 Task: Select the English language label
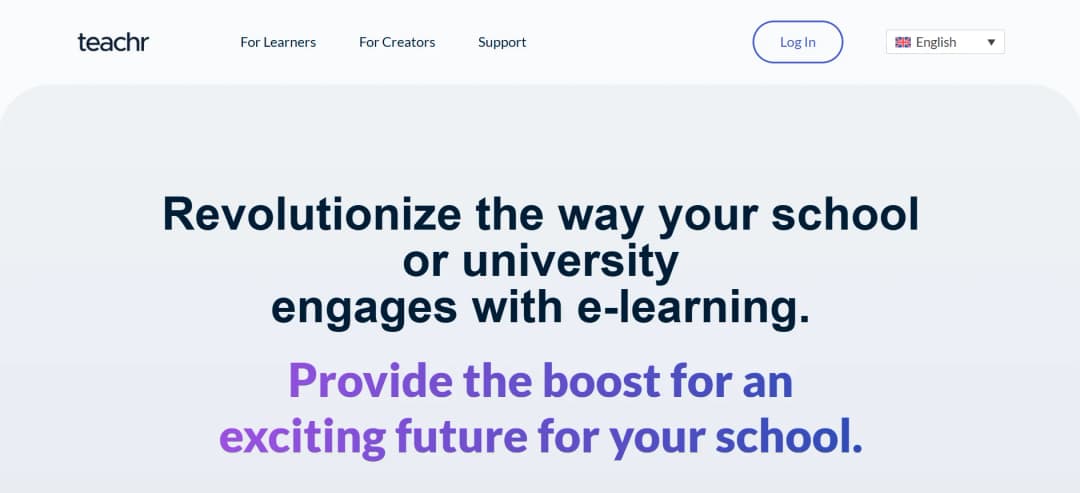point(936,42)
